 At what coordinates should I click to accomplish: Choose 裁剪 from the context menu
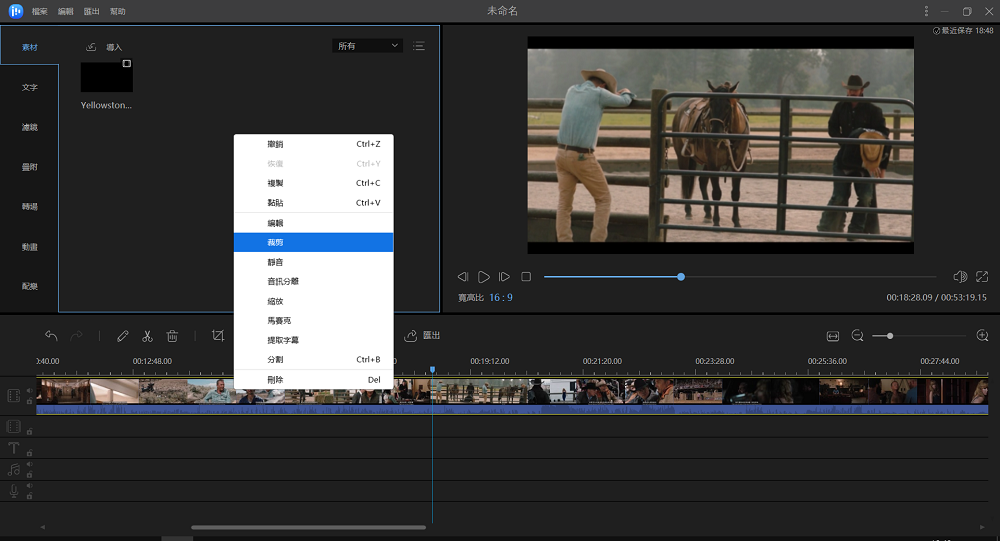[x=313, y=242]
